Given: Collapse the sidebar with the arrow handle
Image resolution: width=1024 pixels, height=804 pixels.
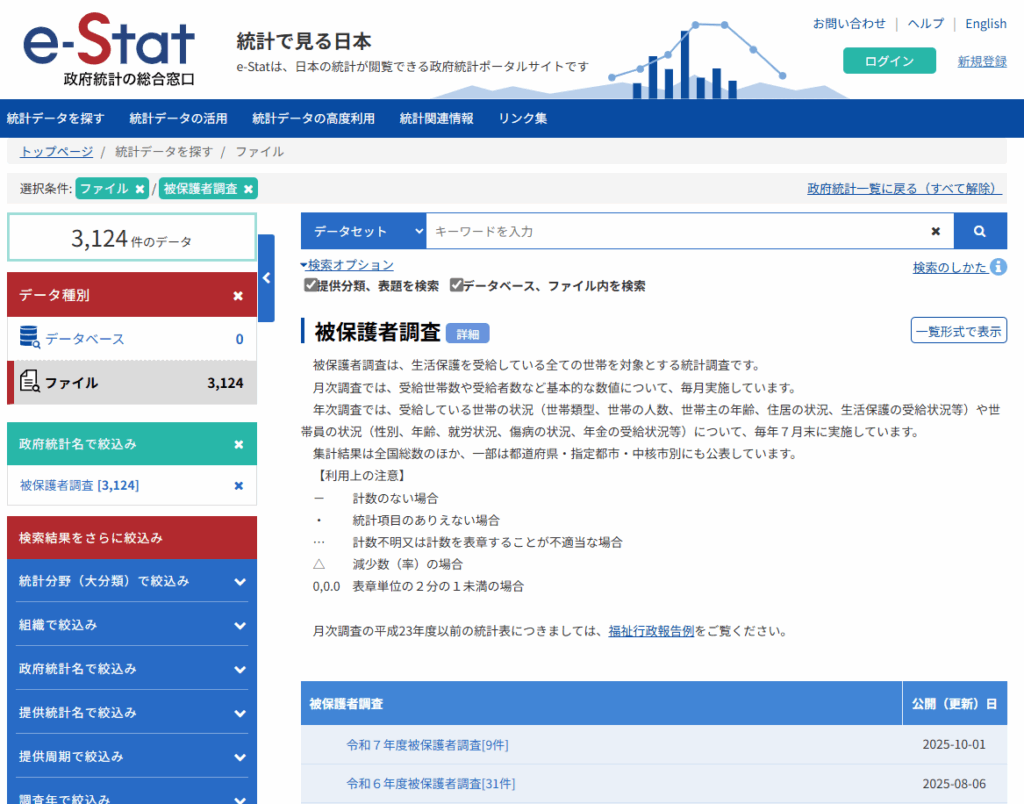Looking at the screenshot, I should 266,278.
